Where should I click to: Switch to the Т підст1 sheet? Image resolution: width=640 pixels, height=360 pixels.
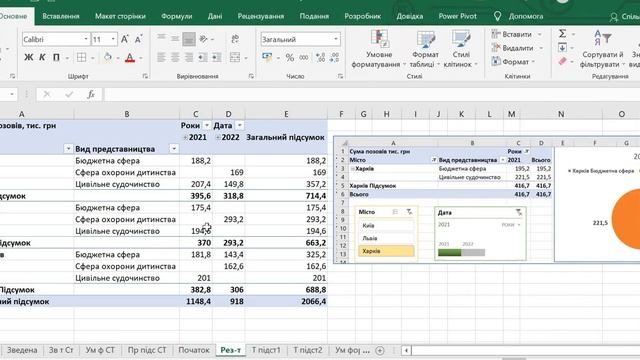[266, 350]
